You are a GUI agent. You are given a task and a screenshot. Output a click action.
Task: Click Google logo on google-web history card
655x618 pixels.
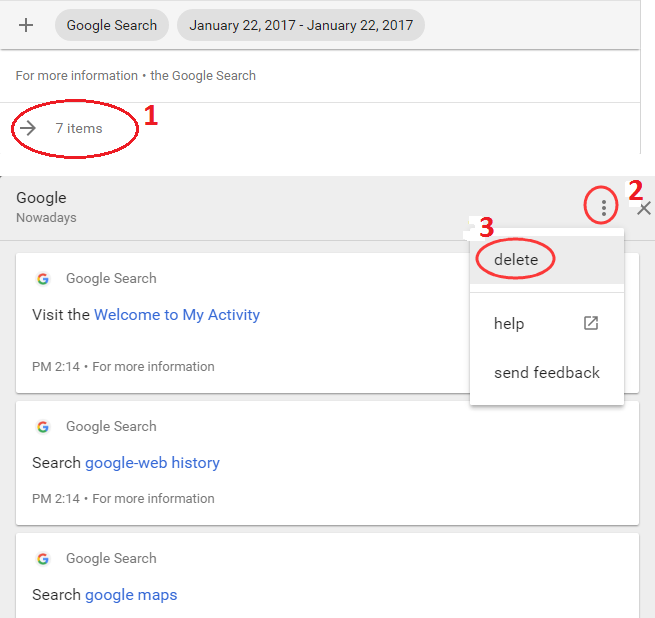tap(42, 427)
